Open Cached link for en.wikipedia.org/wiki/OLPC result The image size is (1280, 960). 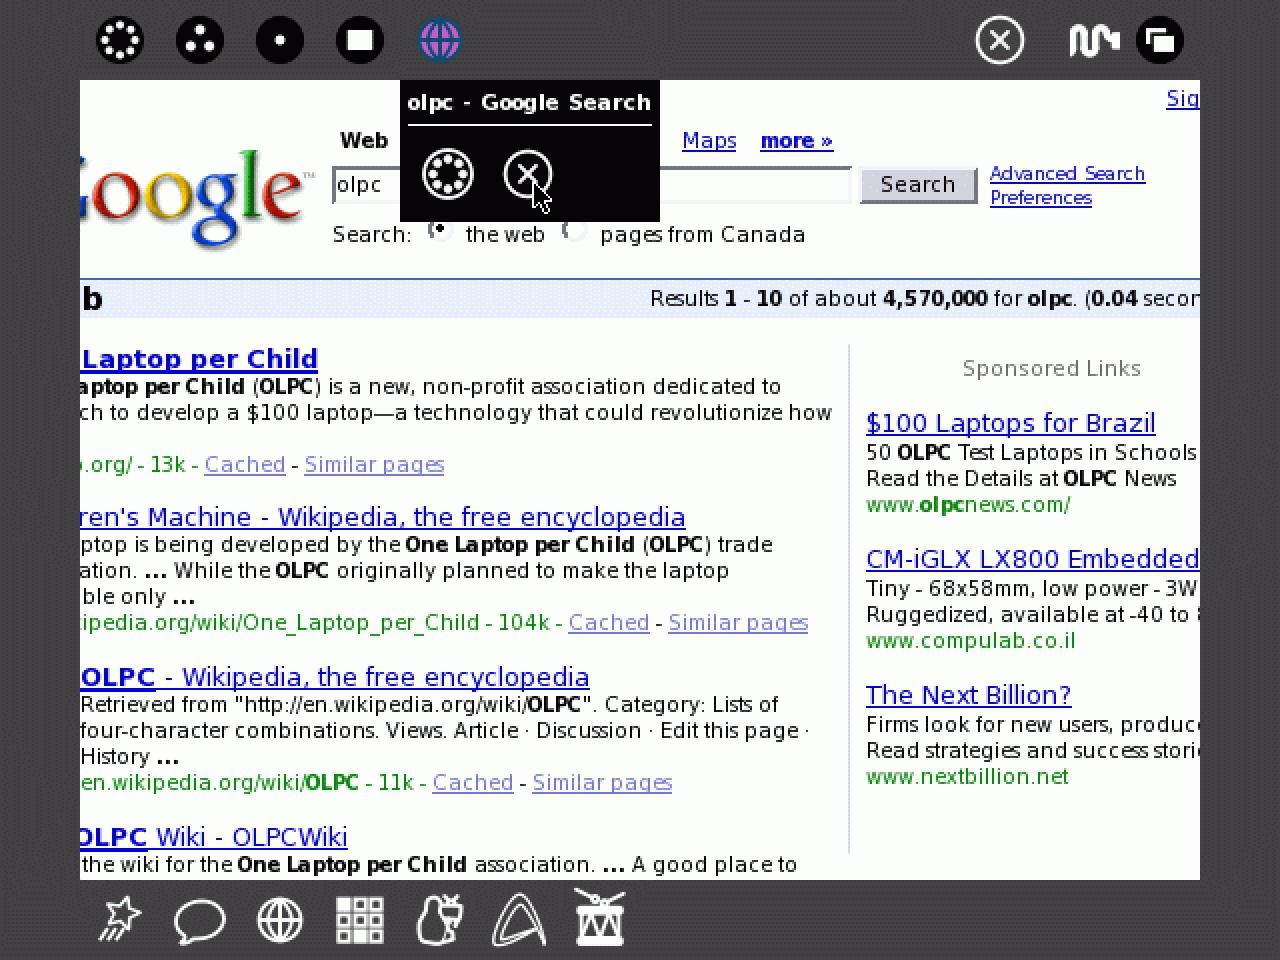[473, 783]
